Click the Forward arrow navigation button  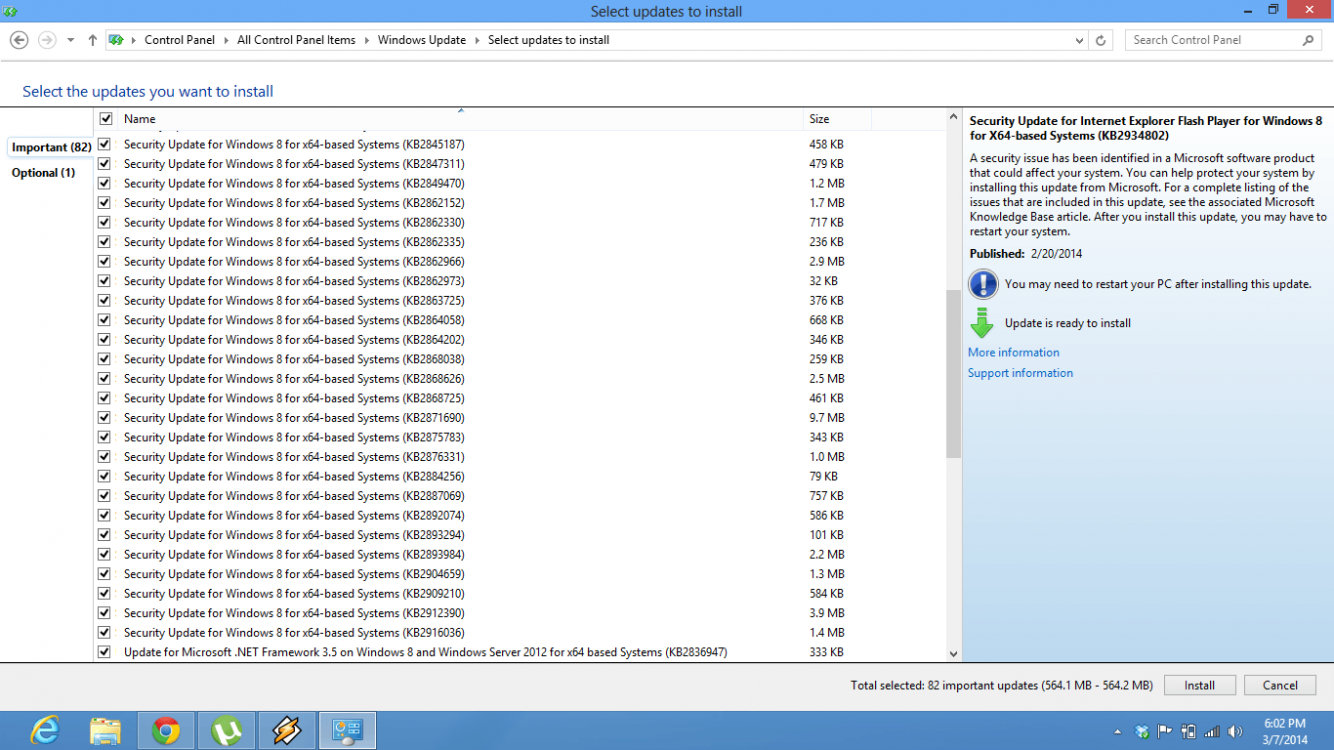click(46, 40)
